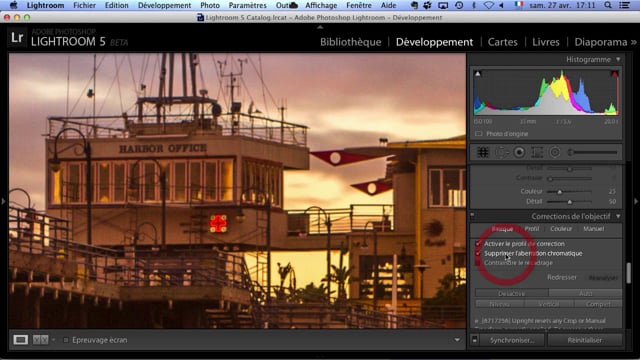The image size is (640, 360).
Task: Toggle the sync switch beside Synchroniser
Action: [474, 340]
